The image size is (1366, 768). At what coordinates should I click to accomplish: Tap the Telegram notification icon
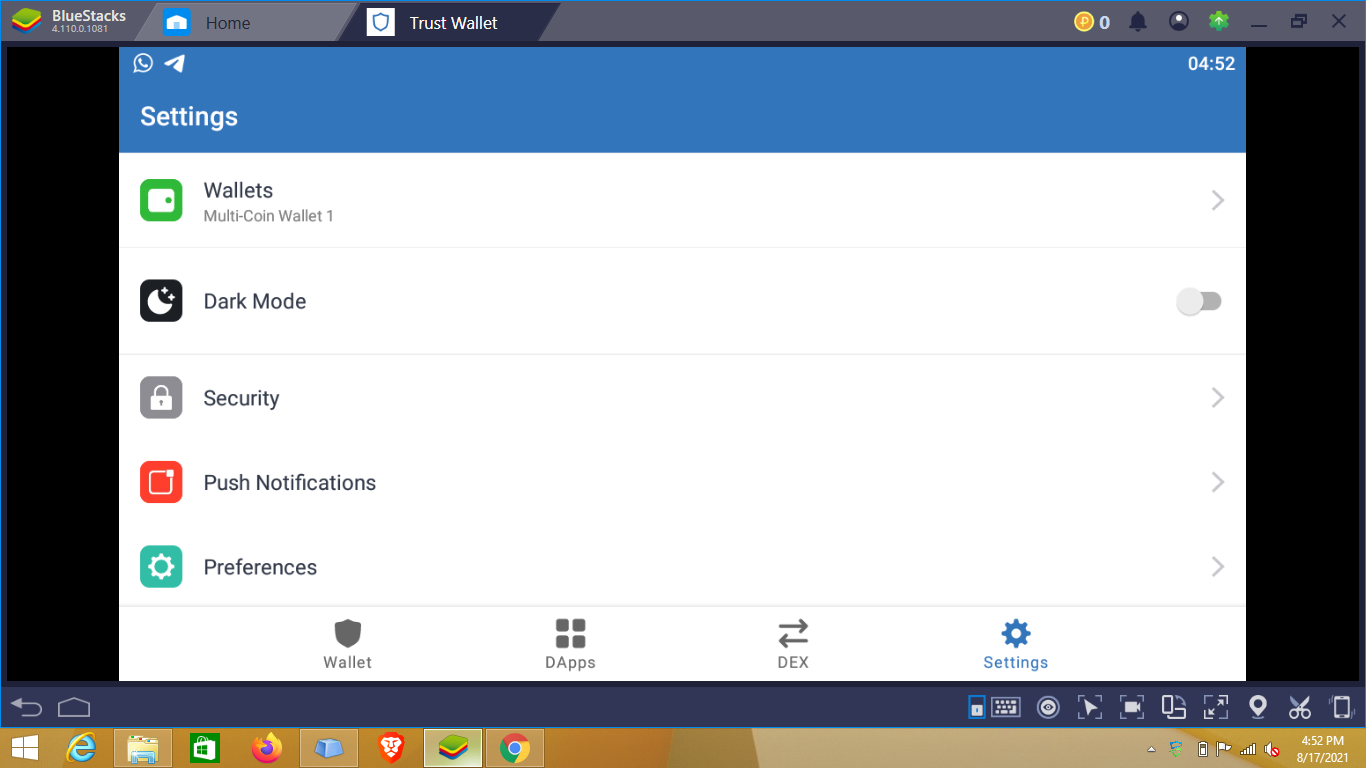175,63
